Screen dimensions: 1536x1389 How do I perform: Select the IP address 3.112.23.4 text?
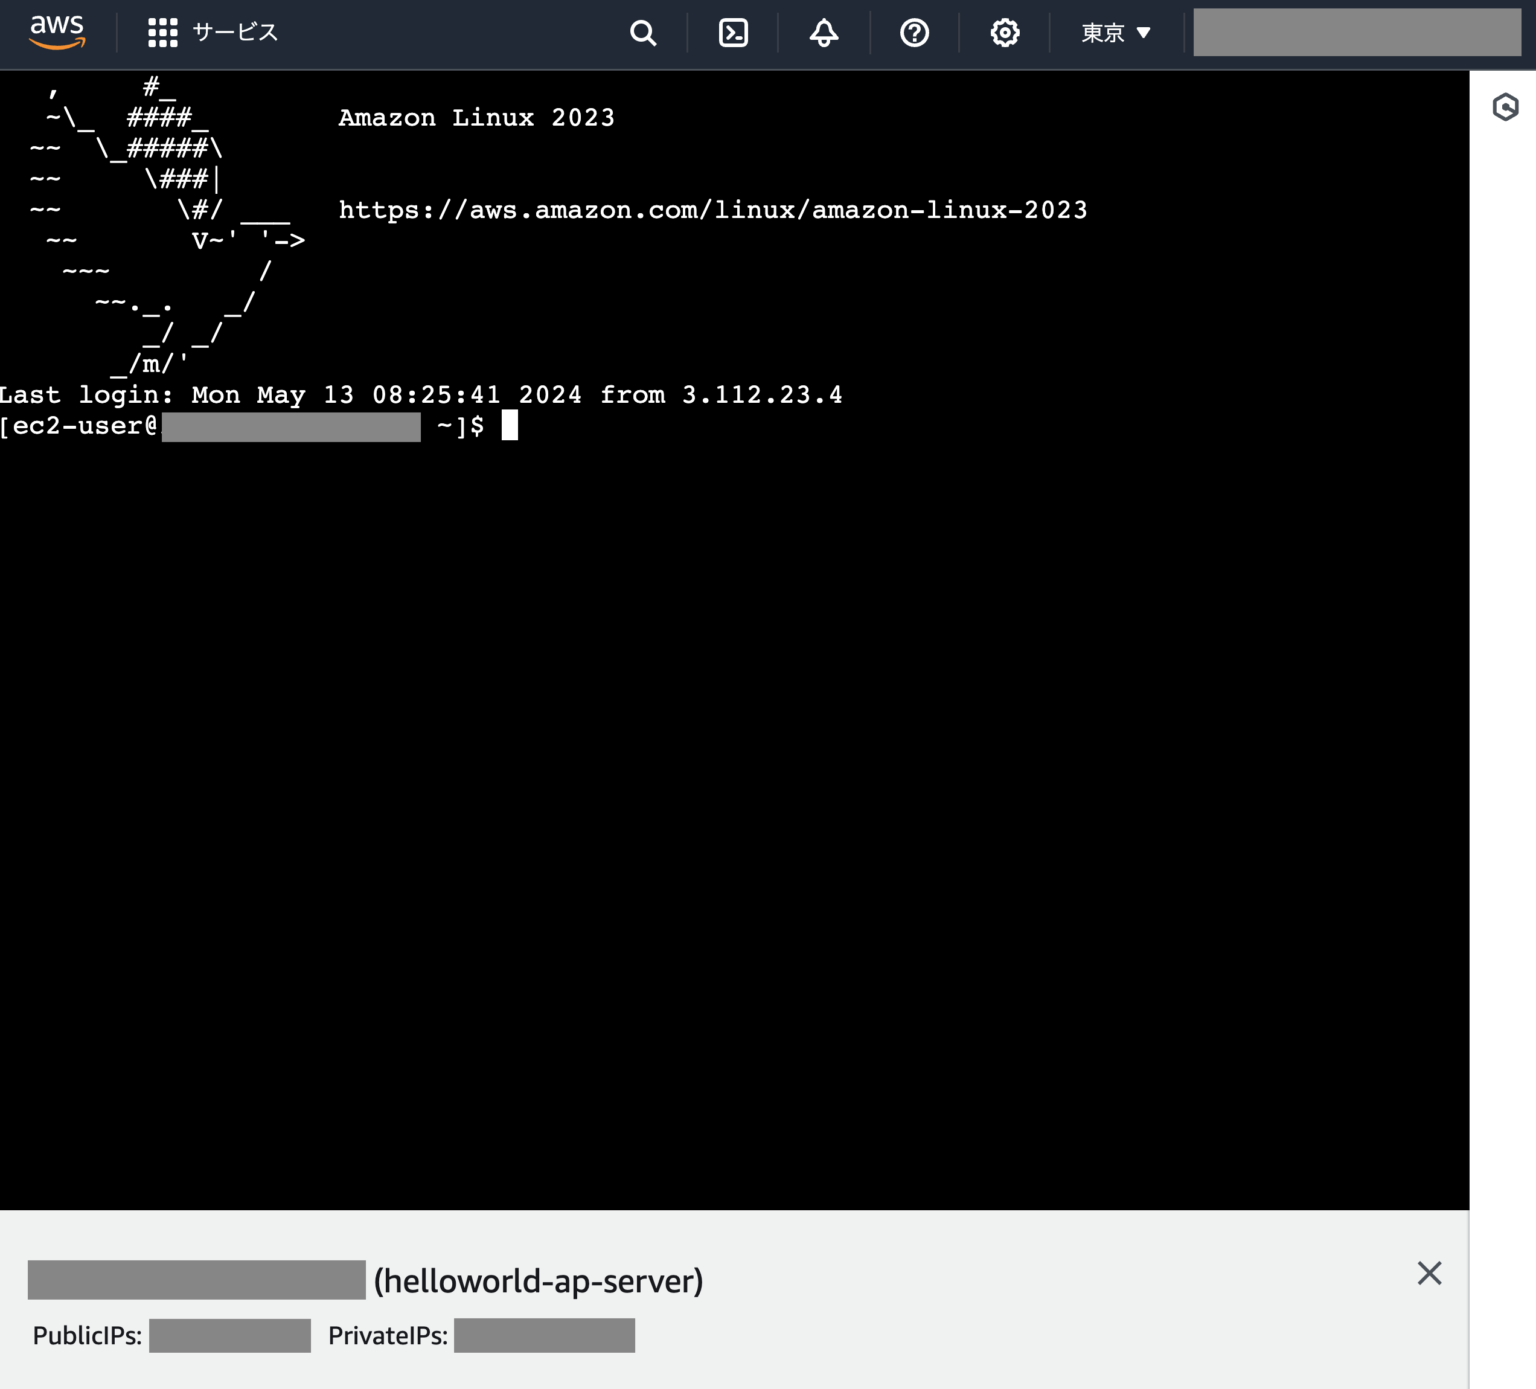(x=763, y=394)
